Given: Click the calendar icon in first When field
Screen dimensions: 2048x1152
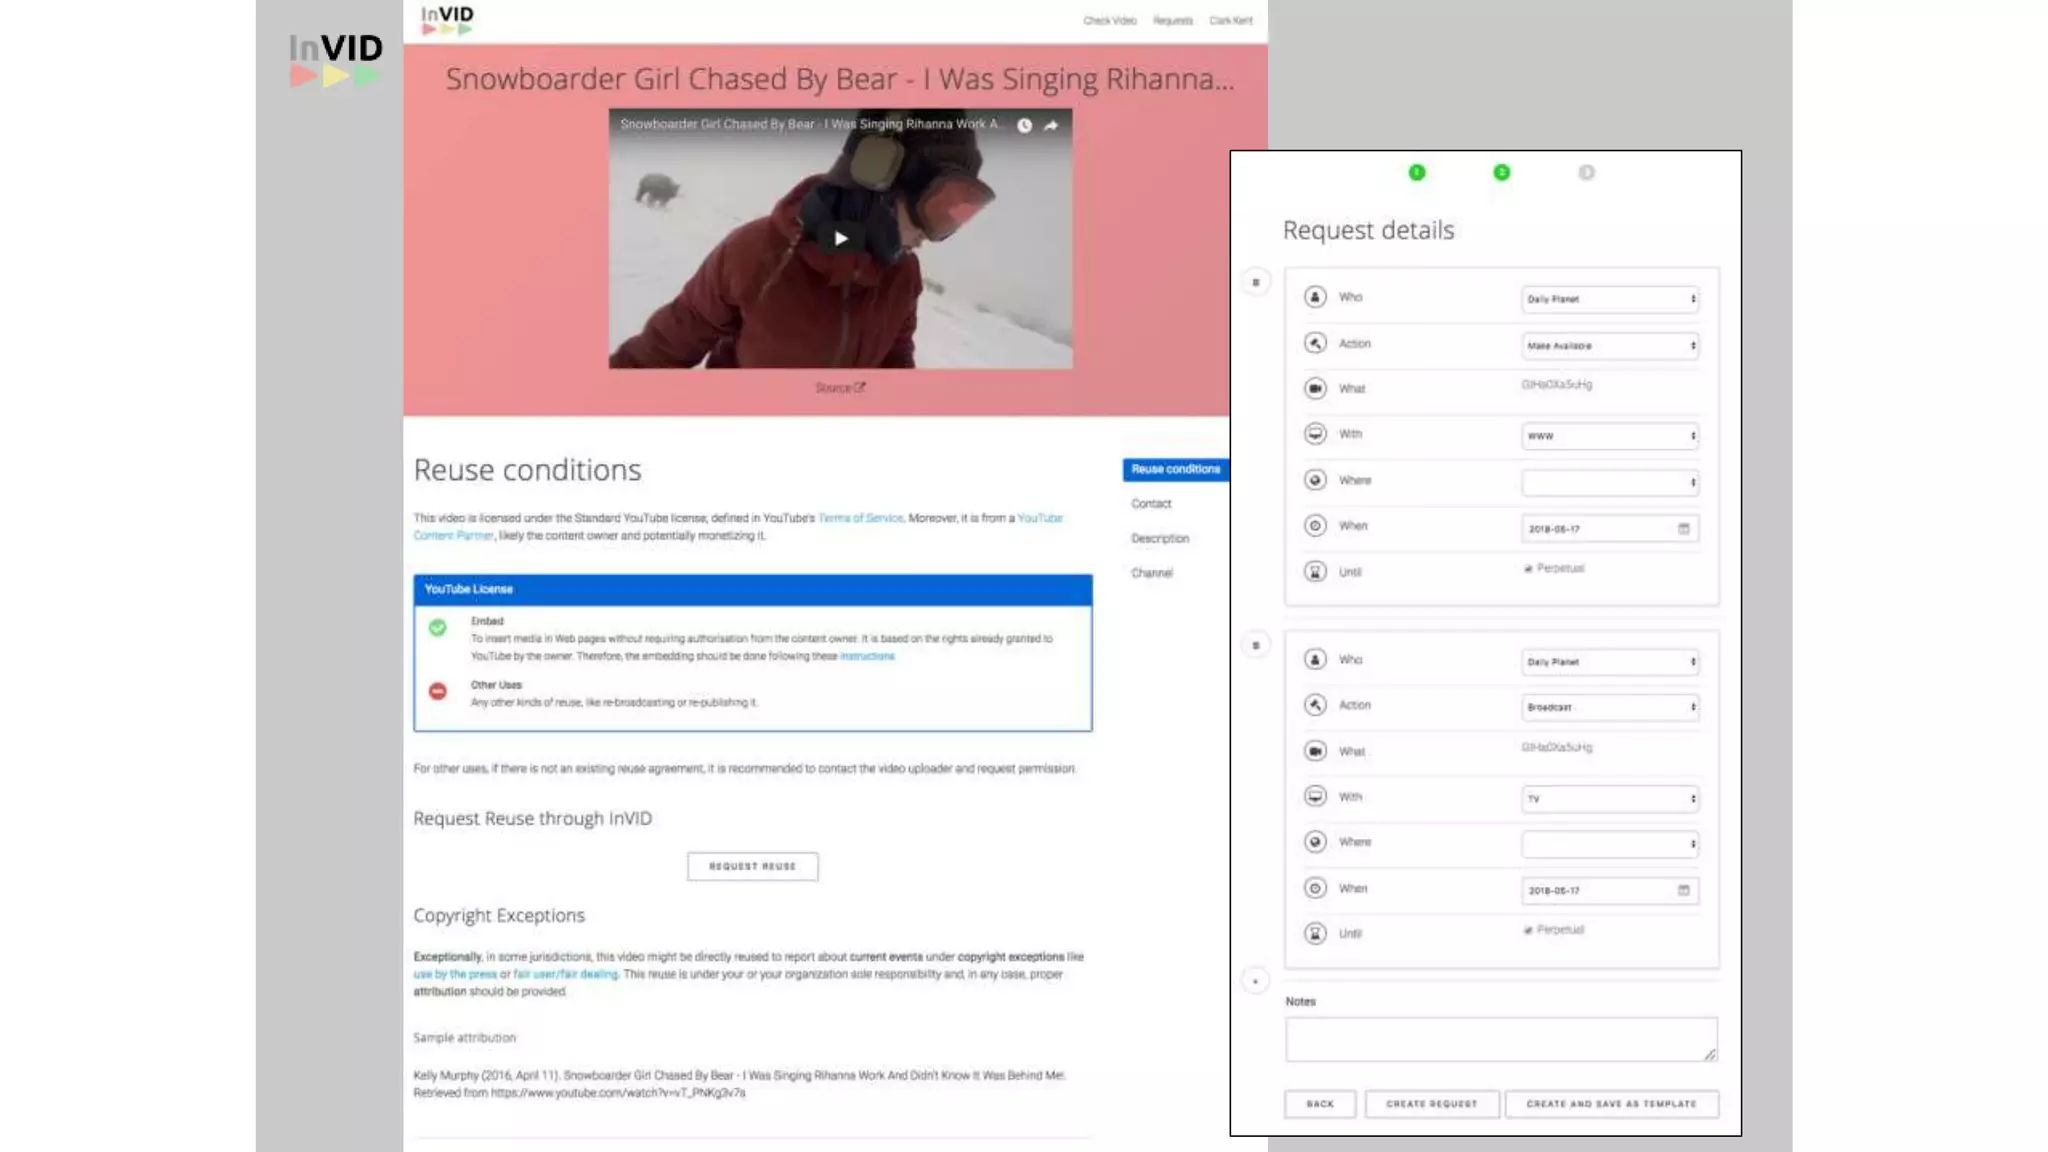Looking at the screenshot, I should click(x=1683, y=528).
